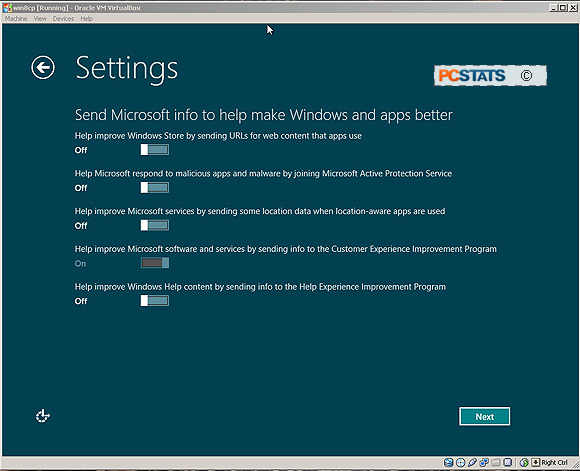
Task: Click the keyboard capture host key icon
Action: tap(536, 462)
